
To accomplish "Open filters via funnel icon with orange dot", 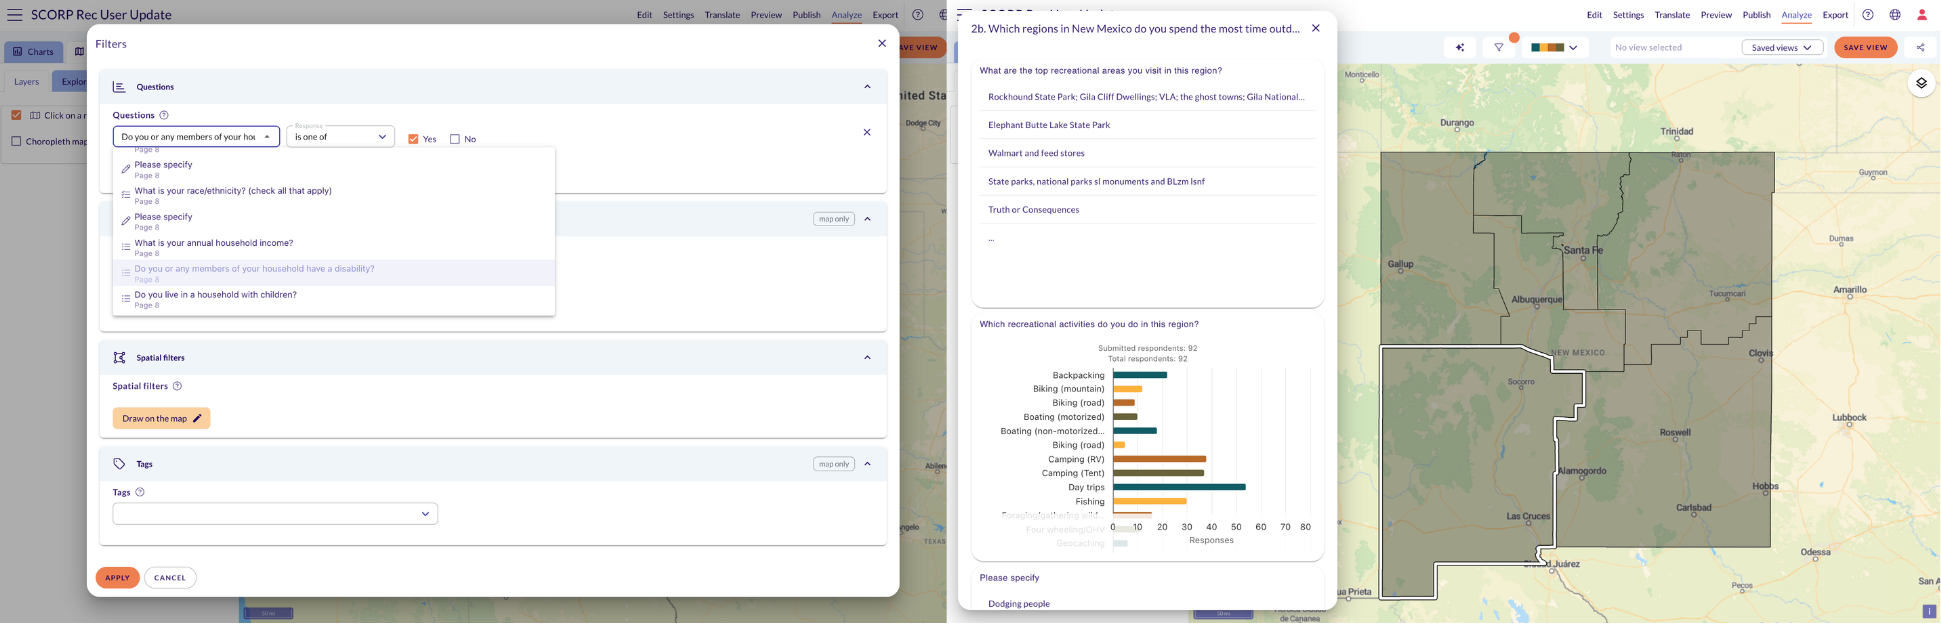I will click(x=1499, y=47).
